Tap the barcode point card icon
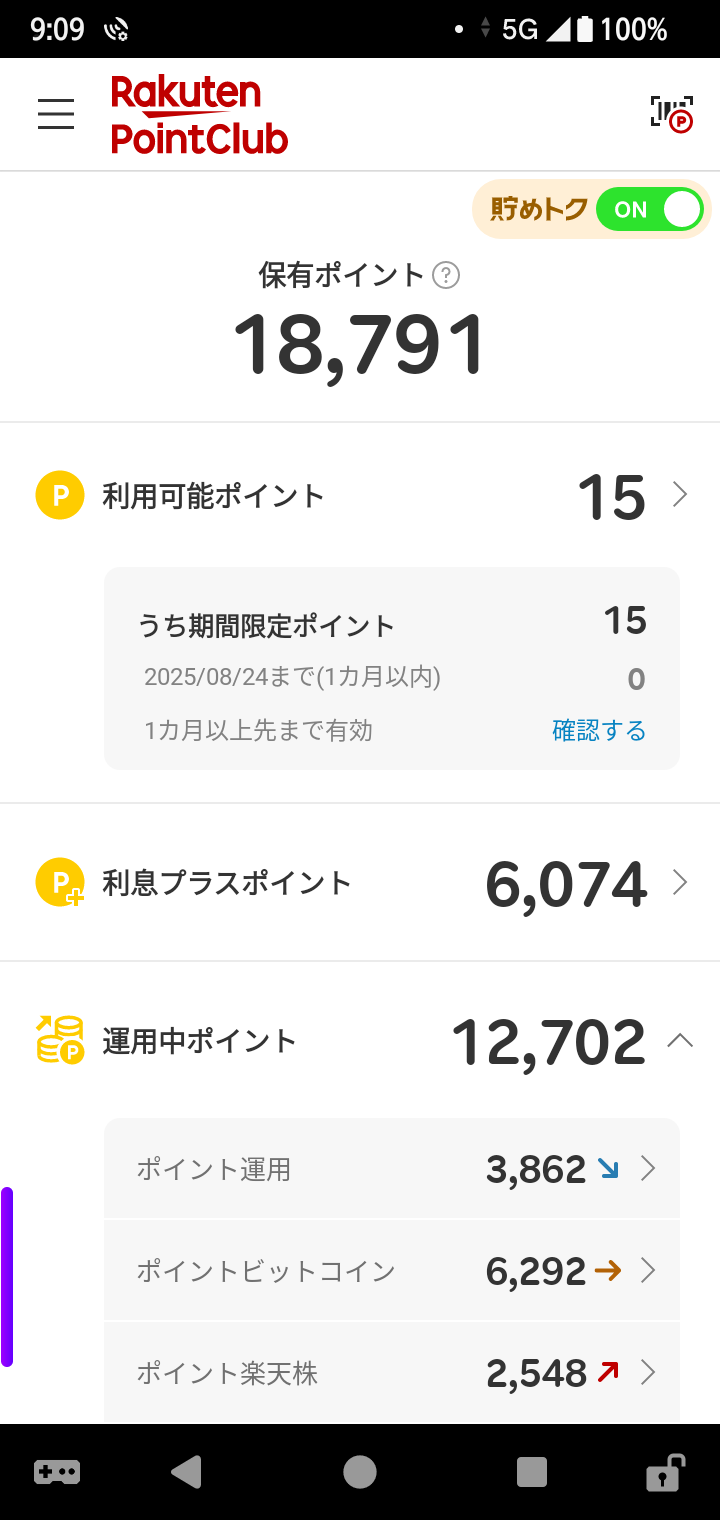Viewport: 720px width, 1520px height. click(671, 114)
